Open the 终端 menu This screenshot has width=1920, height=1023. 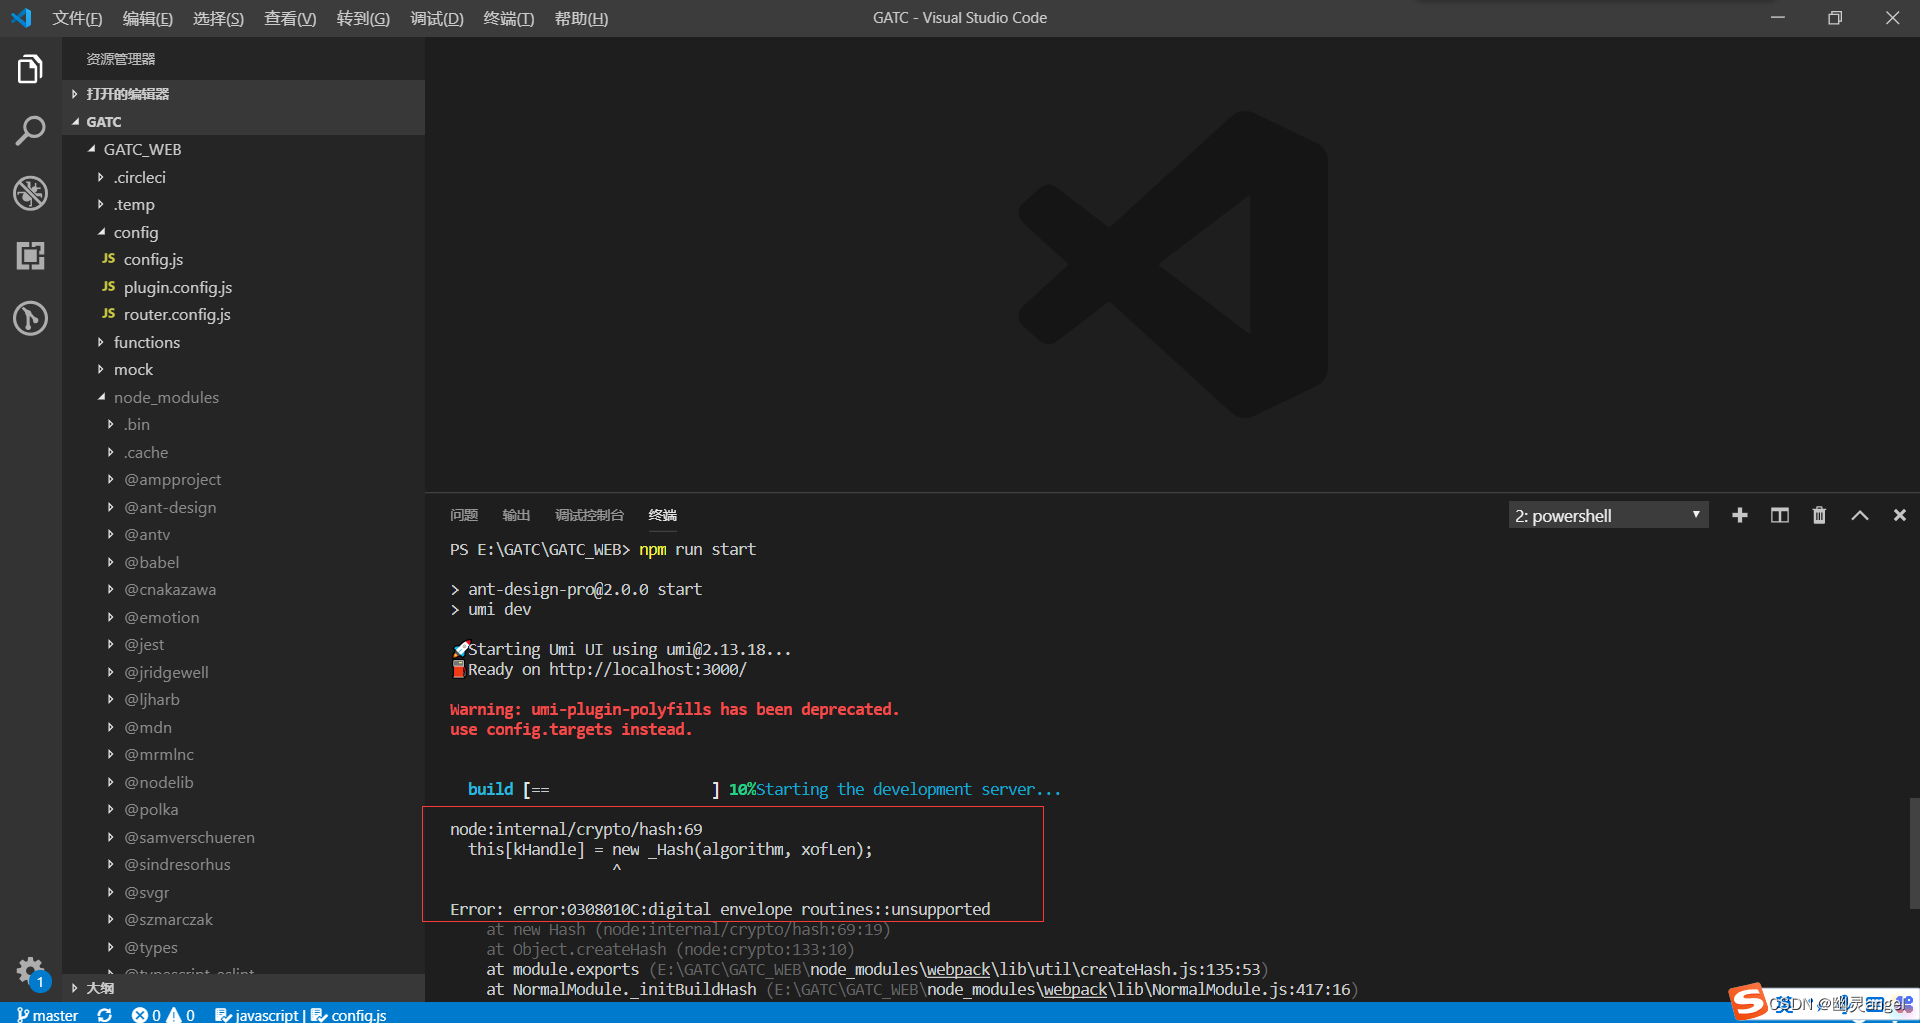[508, 18]
